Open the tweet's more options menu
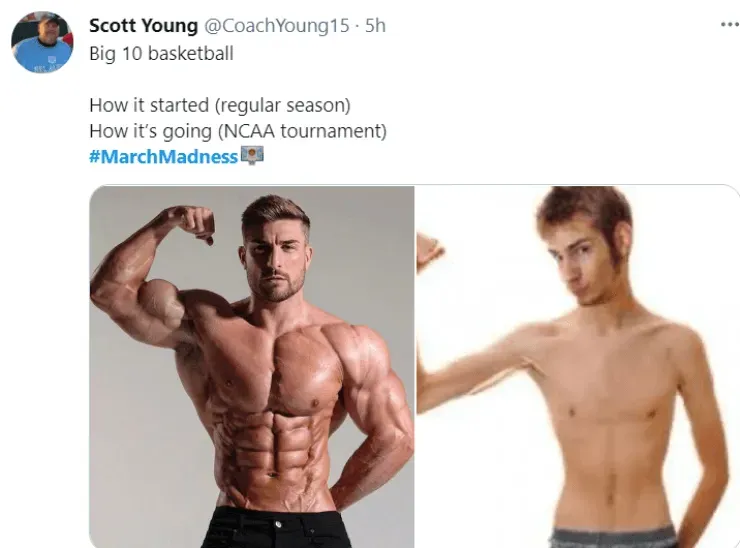The image size is (740, 548). (x=730, y=25)
